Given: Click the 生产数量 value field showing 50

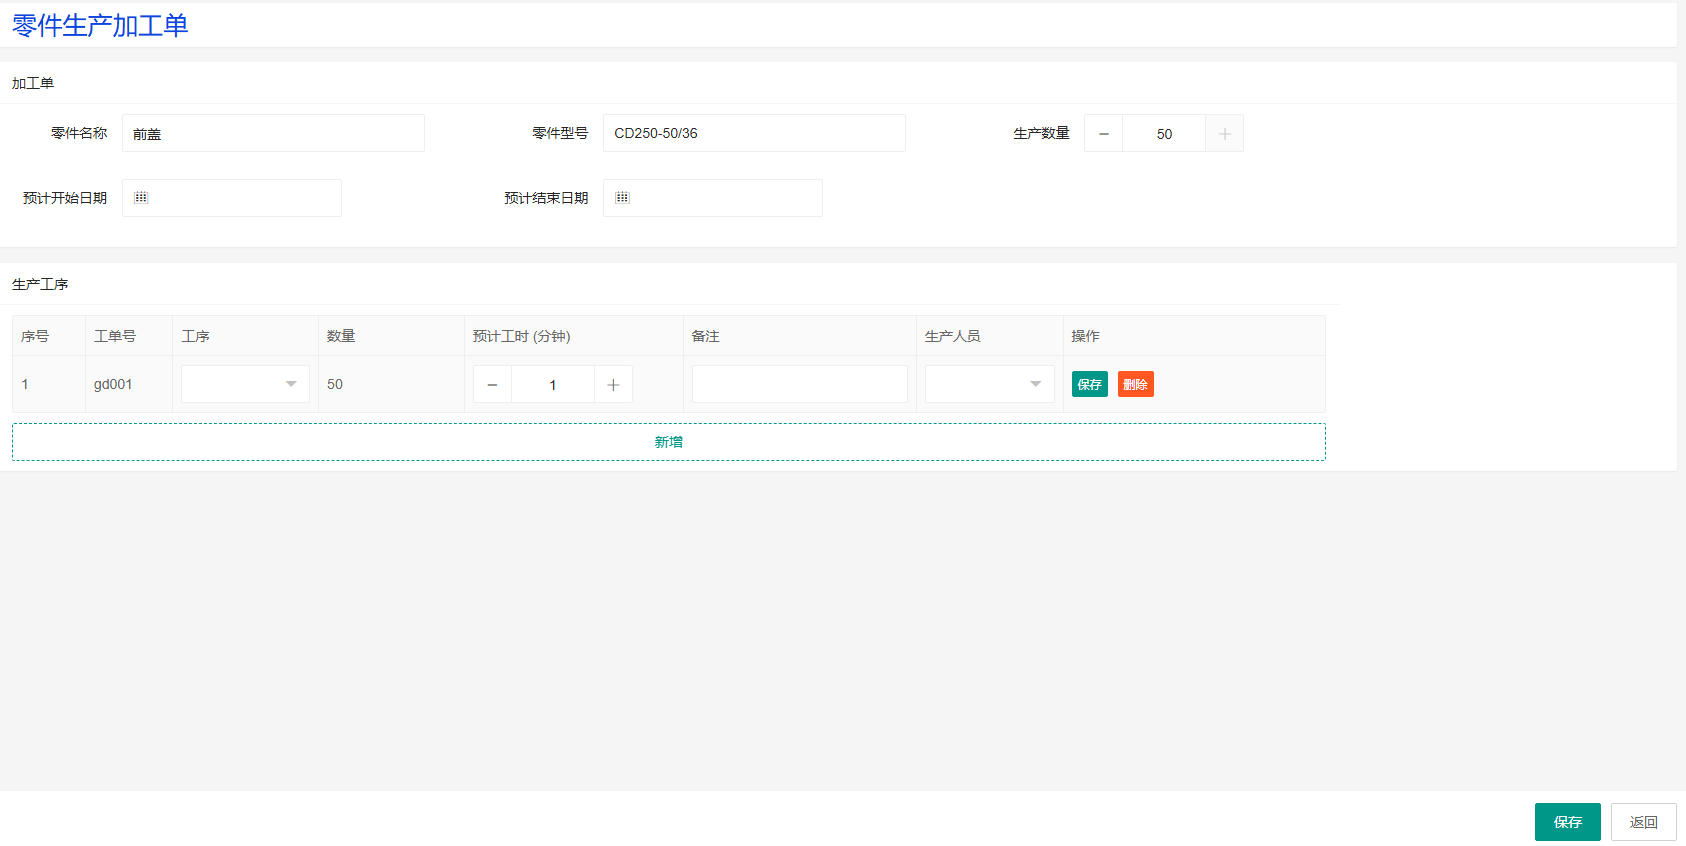Looking at the screenshot, I should (x=1164, y=134).
